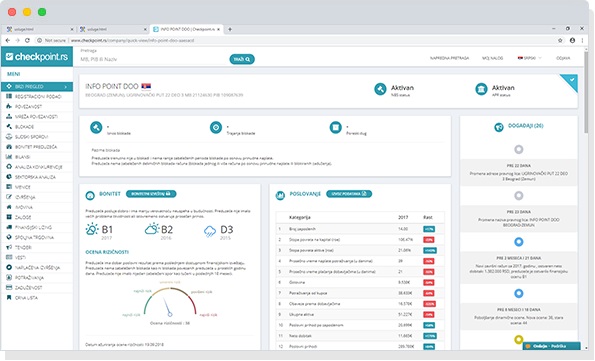Screen dimensions: 595x361
Task: Open Vesti in the sidebar menu
Action: [x=37, y=257]
